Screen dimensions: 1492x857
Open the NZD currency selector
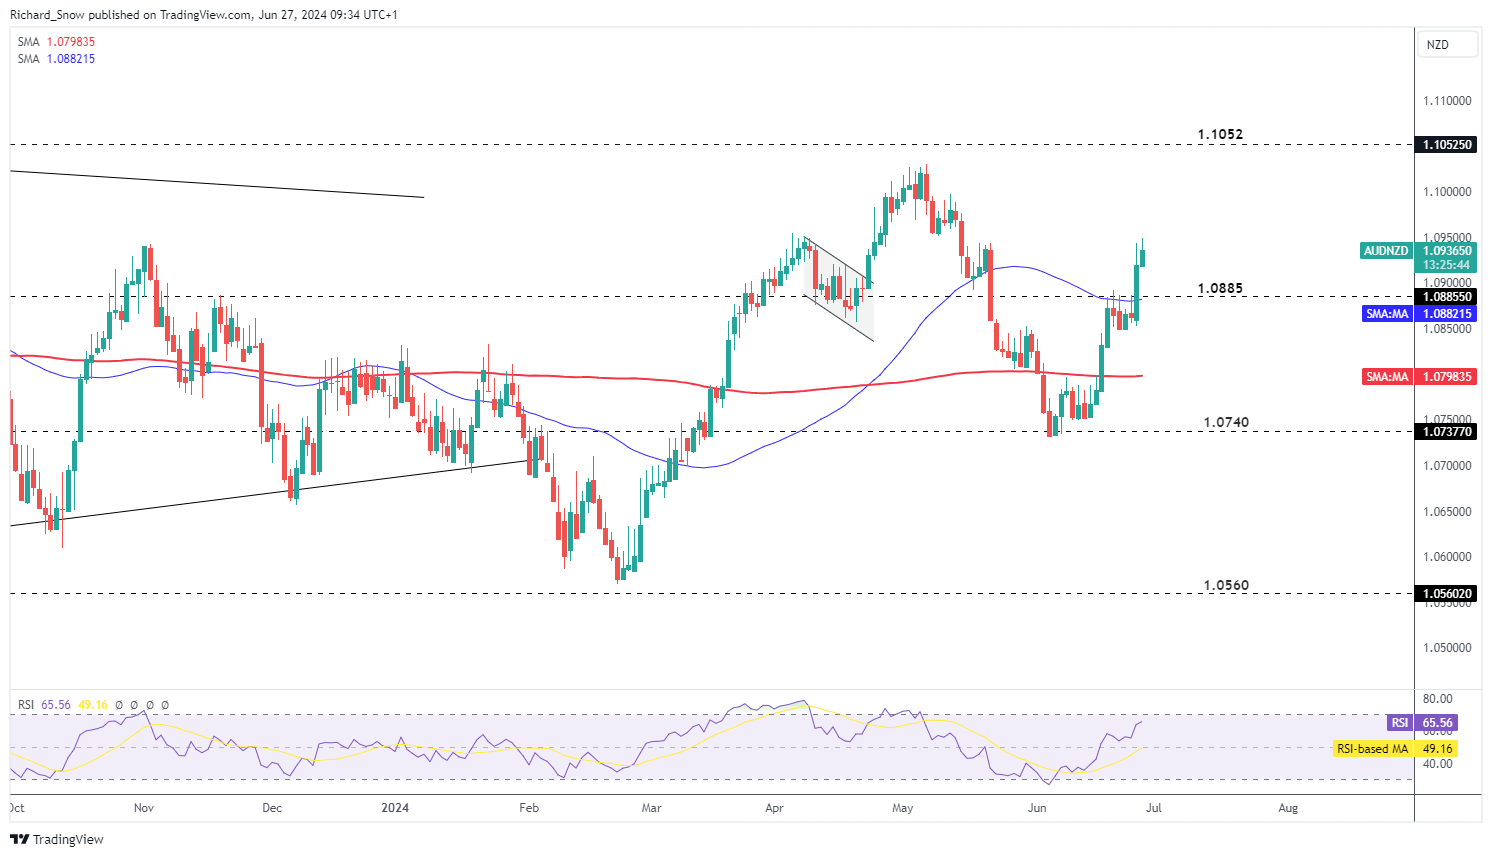point(1446,45)
